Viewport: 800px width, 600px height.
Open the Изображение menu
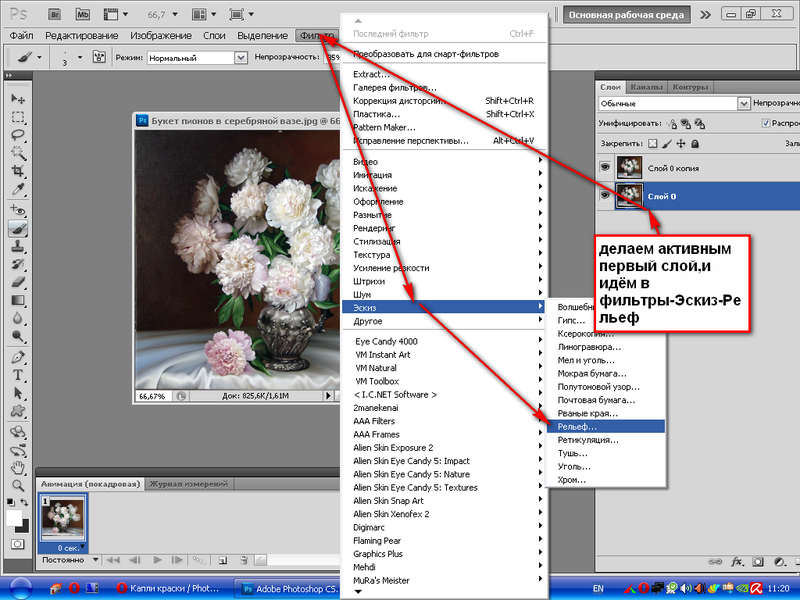(x=161, y=36)
